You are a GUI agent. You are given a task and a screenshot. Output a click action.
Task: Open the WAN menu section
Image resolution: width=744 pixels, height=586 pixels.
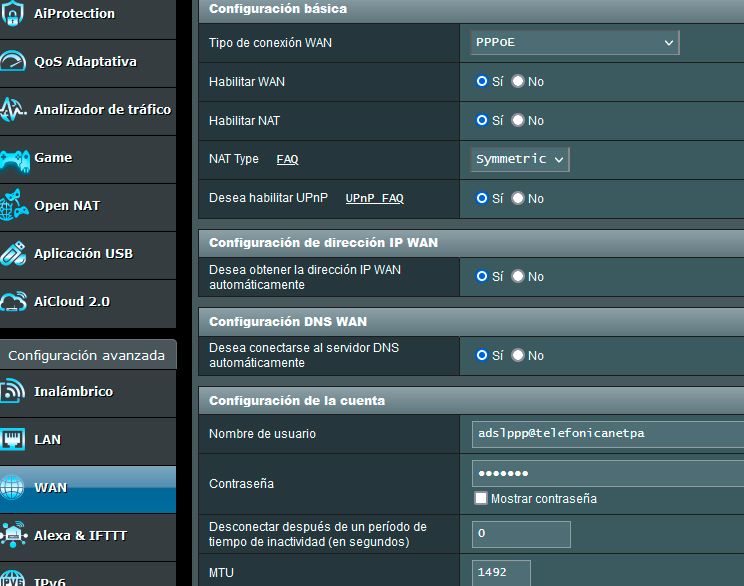pos(50,488)
